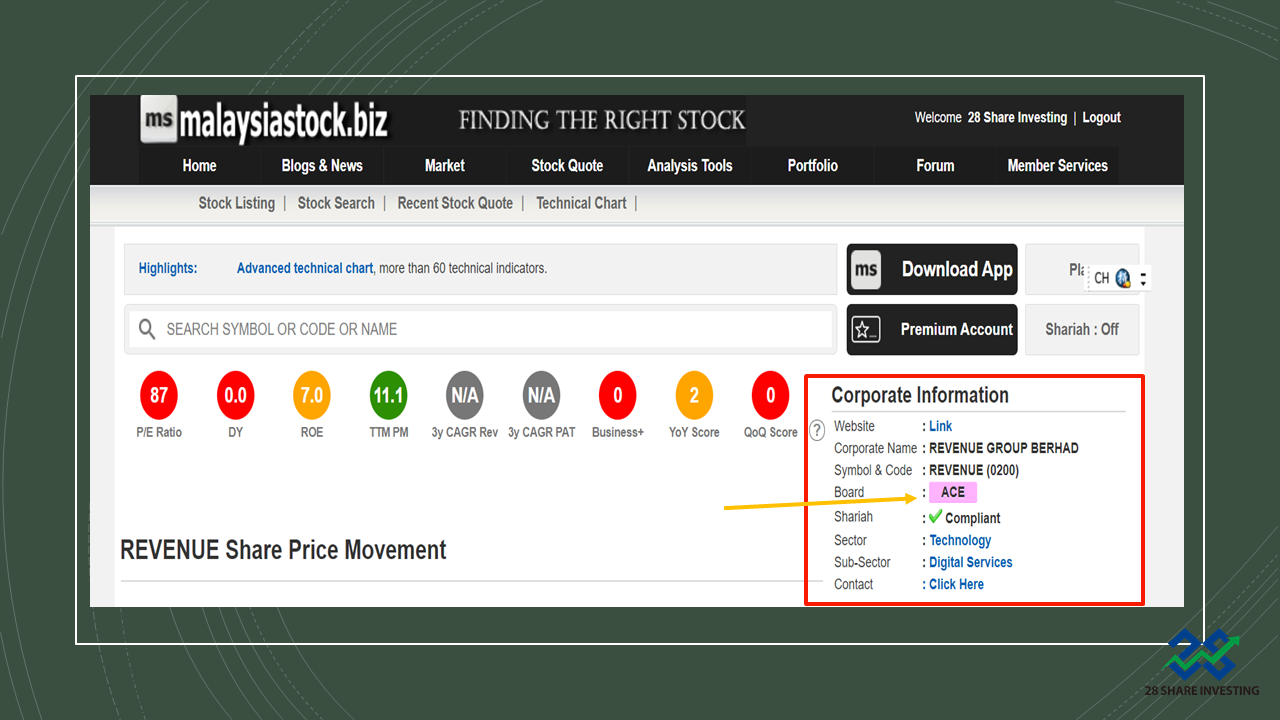Screen dimensions: 1280x720
Task: Open the Stock Quote menu
Action: coord(567,166)
